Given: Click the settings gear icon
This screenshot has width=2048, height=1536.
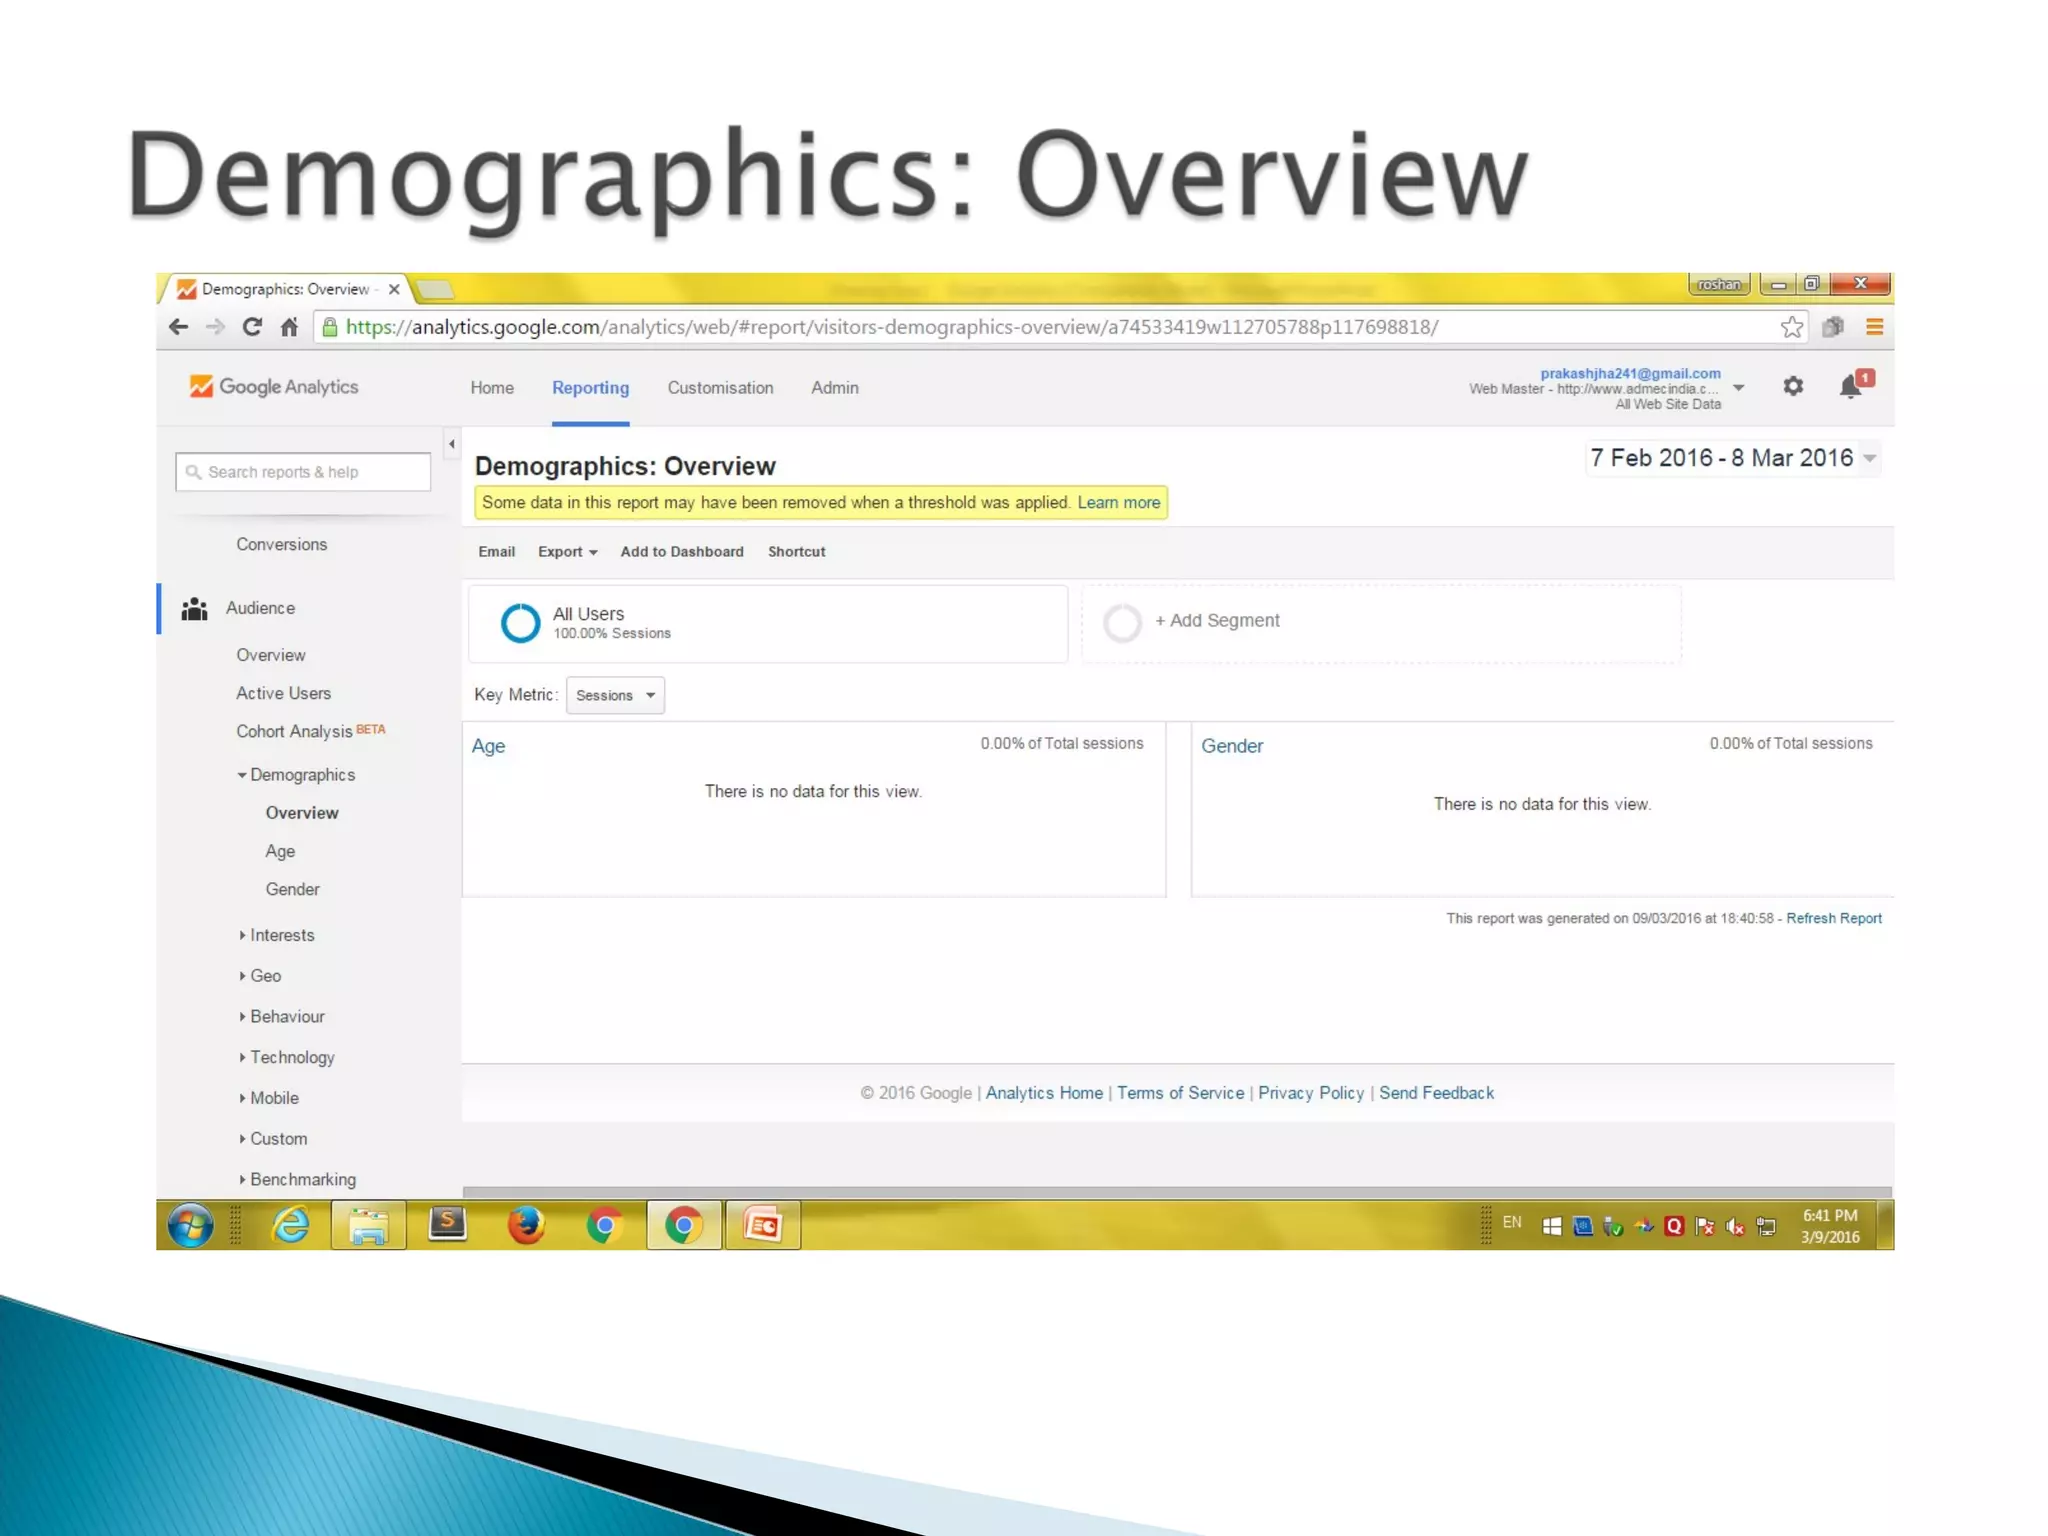Looking at the screenshot, I should (x=1792, y=386).
